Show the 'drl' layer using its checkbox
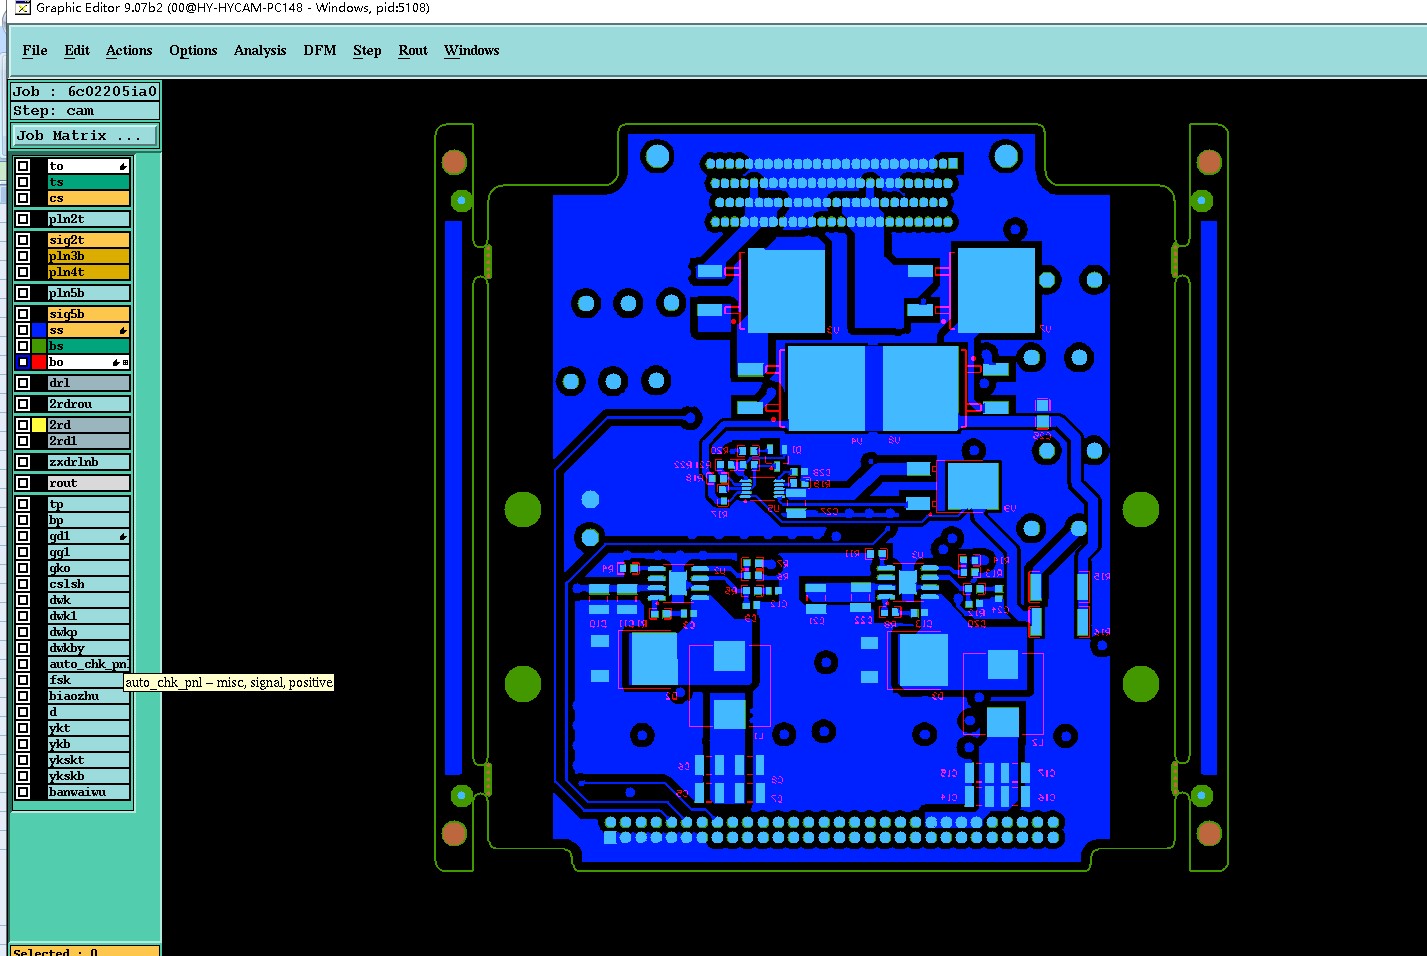Viewport: 1427px width, 956px height. (x=23, y=383)
